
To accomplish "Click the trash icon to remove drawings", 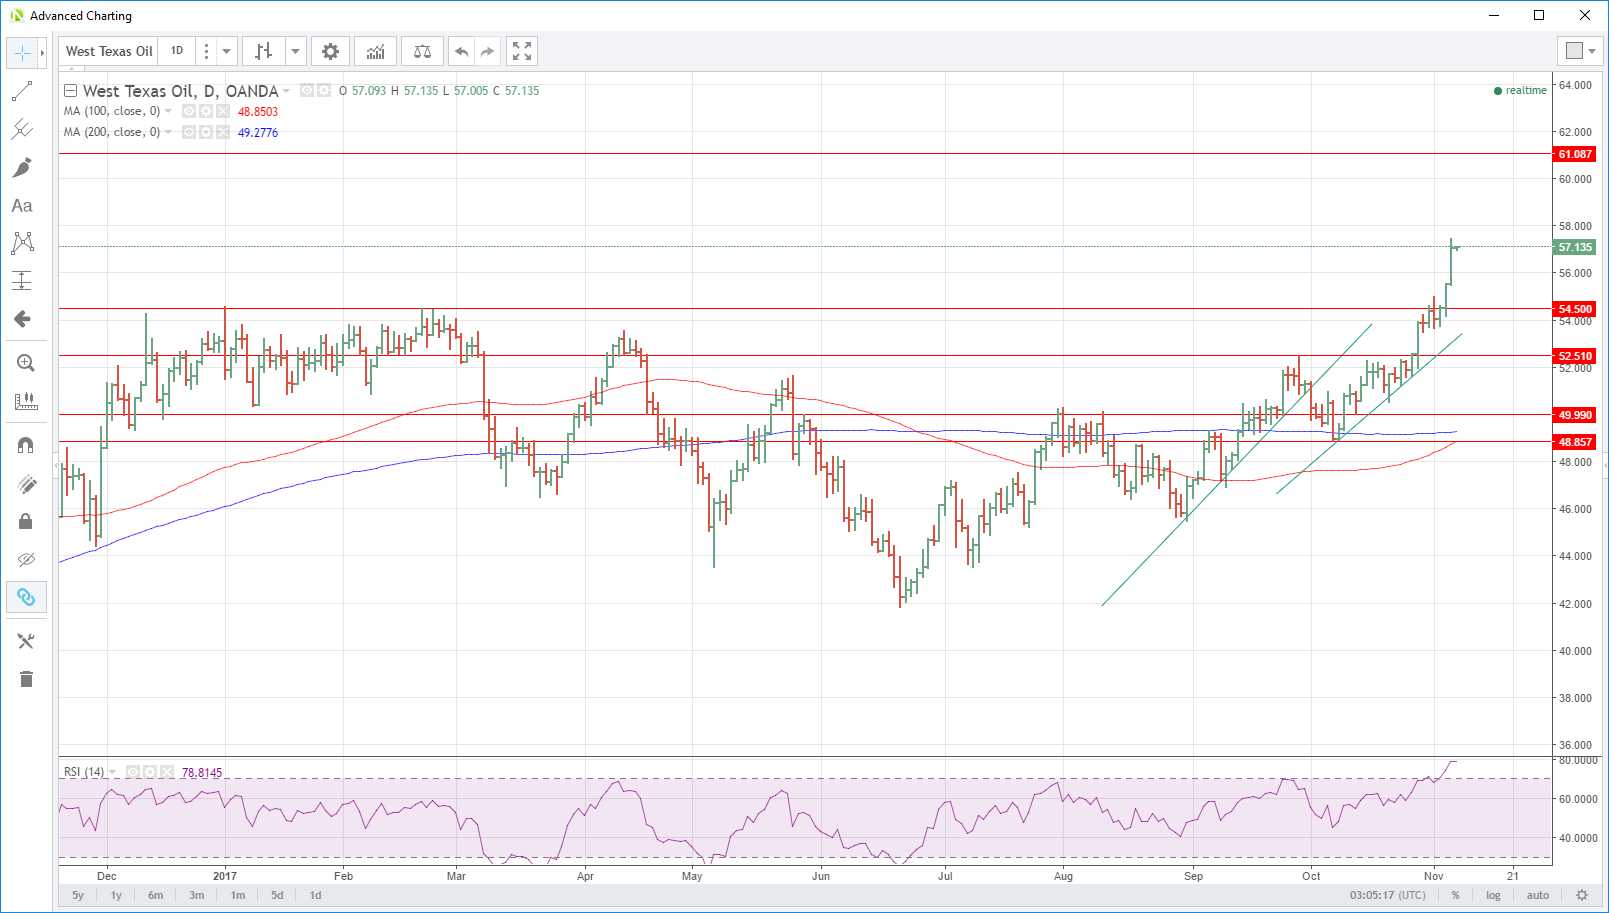I will 26,679.
